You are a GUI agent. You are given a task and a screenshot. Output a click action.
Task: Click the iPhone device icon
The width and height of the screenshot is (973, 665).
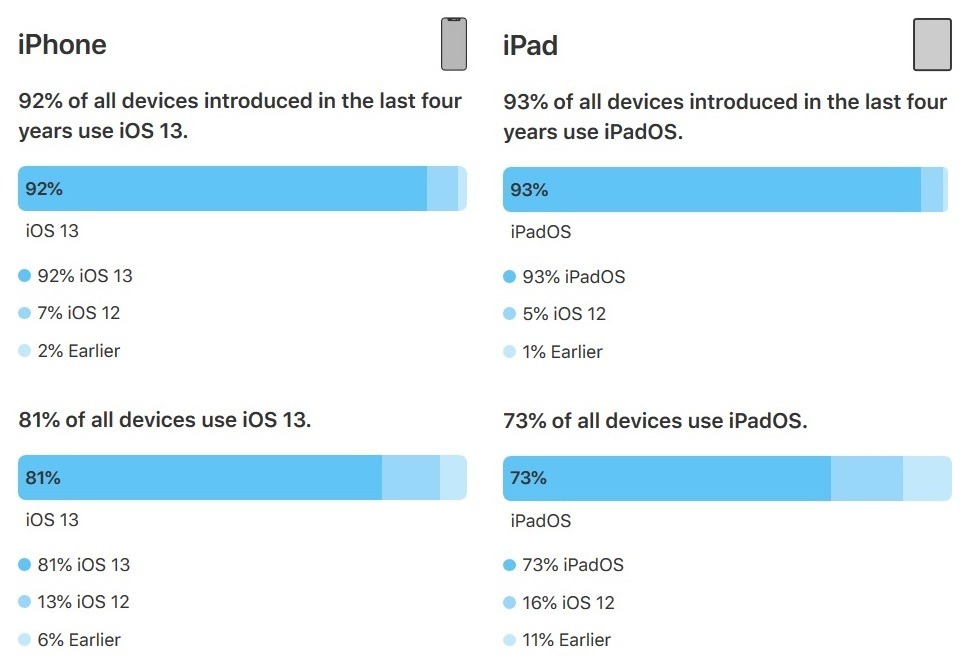(x=454, y=45)
